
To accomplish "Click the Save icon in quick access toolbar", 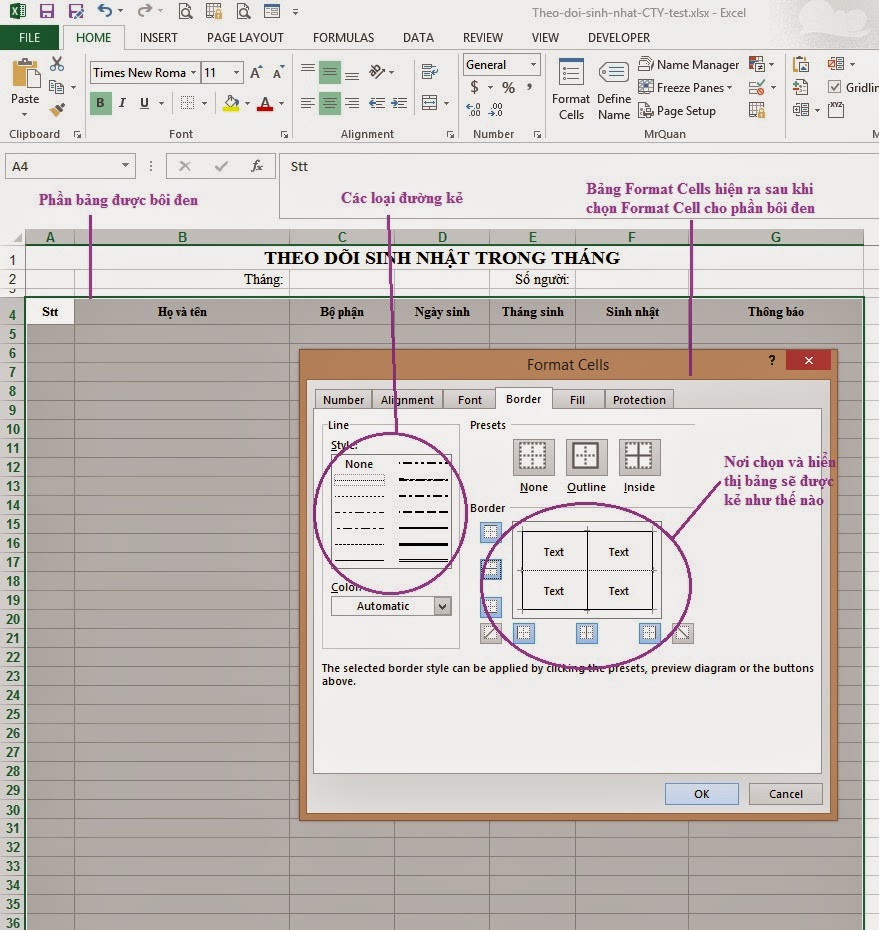I will tap(46, 11).
